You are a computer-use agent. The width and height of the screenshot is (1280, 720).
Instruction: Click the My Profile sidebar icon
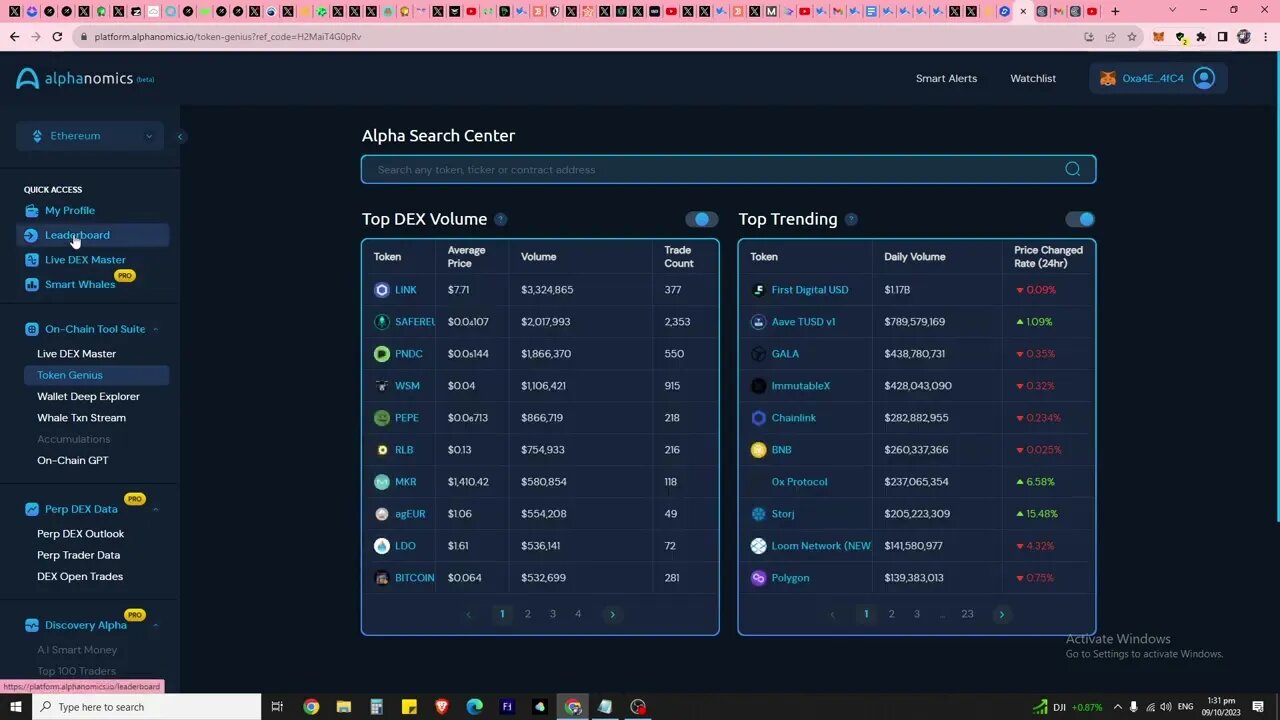click(x=32, y=211)
